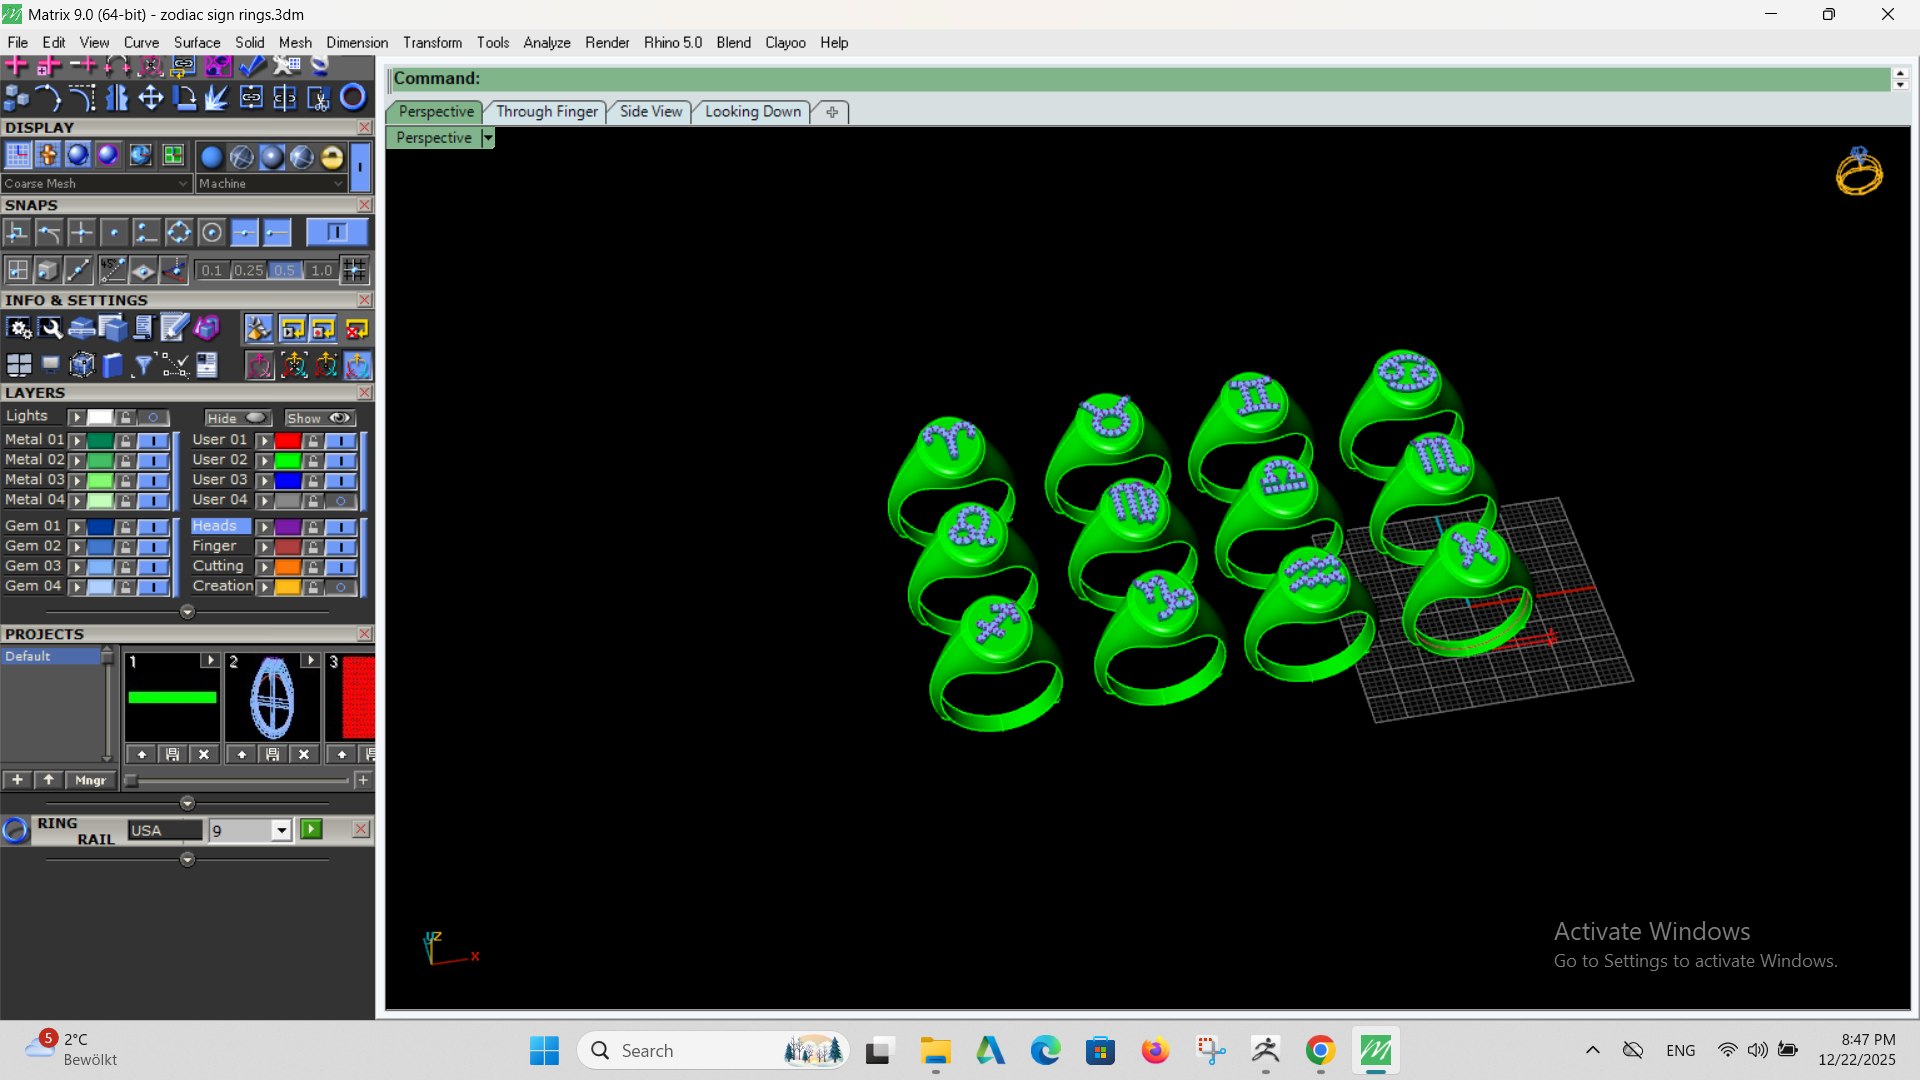Click the RING RAIL blue ring icon
The width and height of the screenshot is (1920, 1080).
(x=15, y=830)
